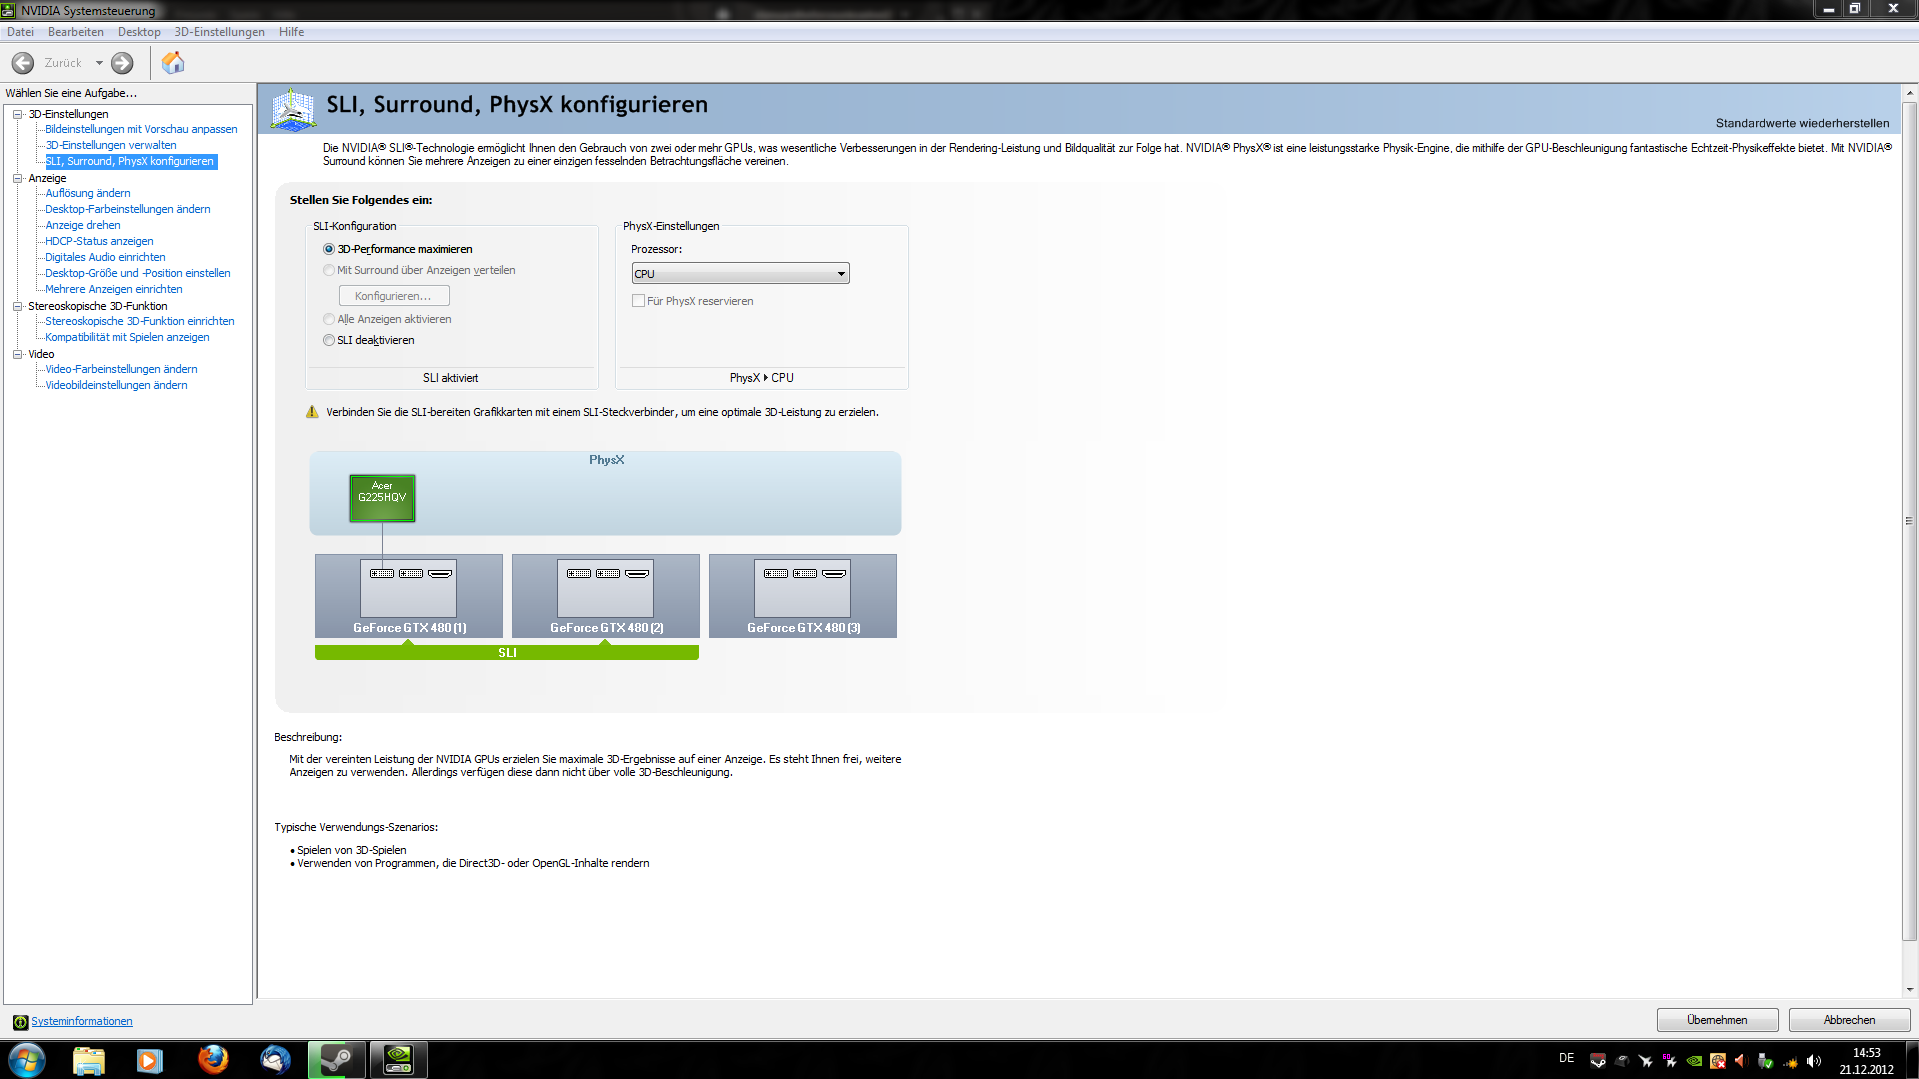Select Alle Anzeigen aktivieren option

click(329, 319)
